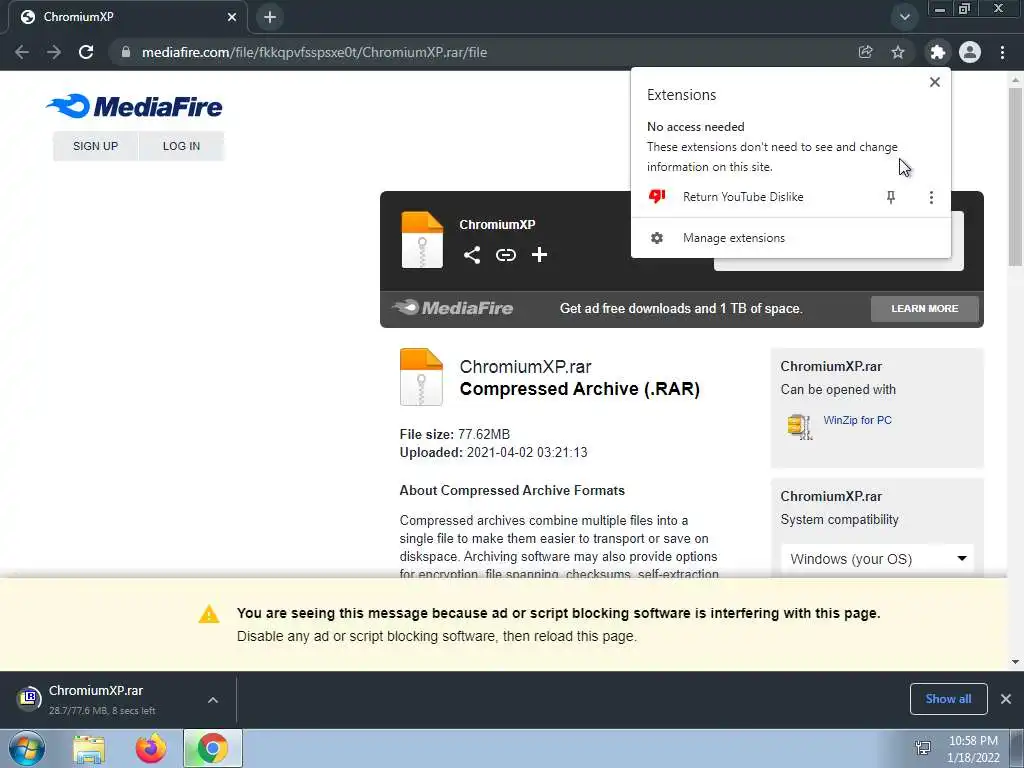This screenshot has width=1024, height=768.
Task: Launch Firefox from the taskbar
Action: pos(151,748)
